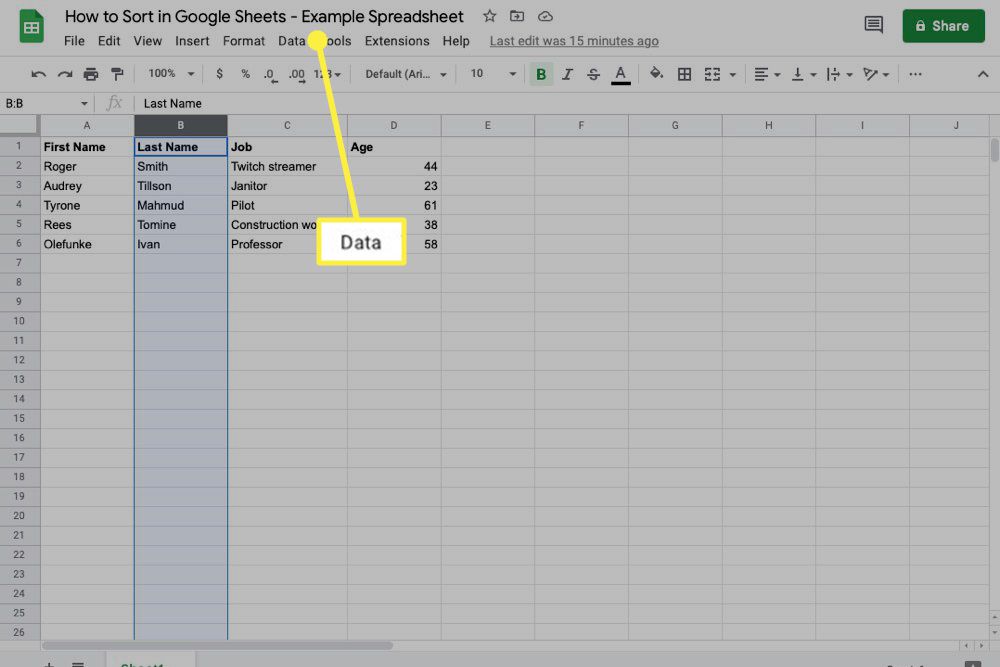Click the horizontal scrollbar thumb
1000x667 pixels.
pos(217,646)
